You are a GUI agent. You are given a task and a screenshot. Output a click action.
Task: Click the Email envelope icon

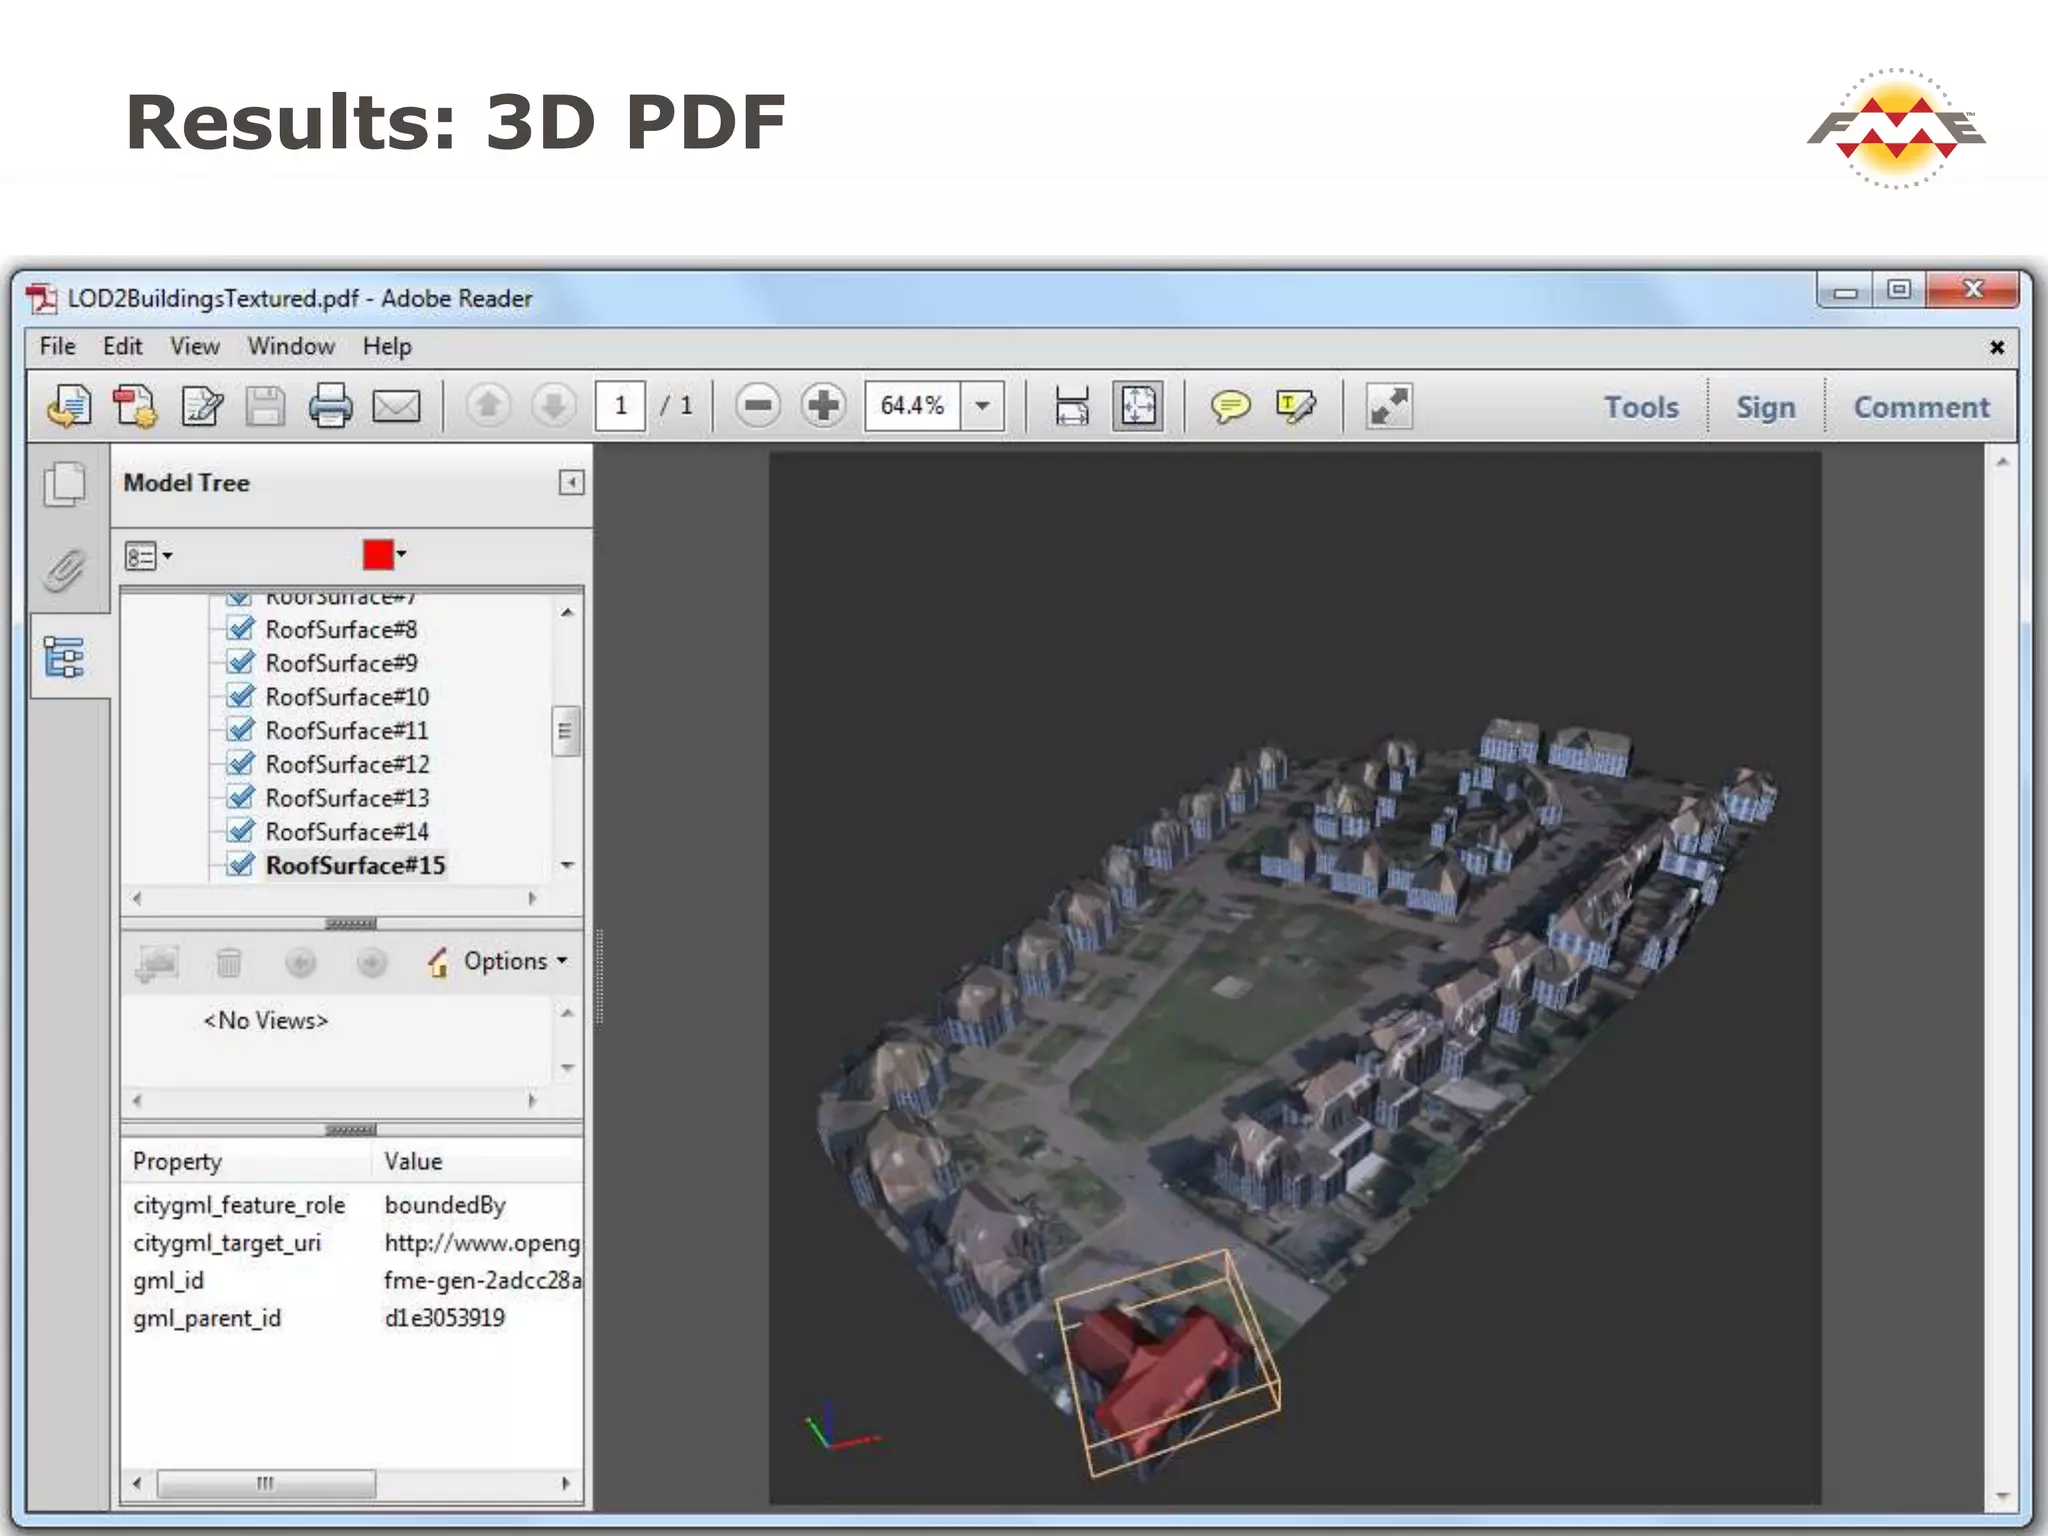pos(396,406)
